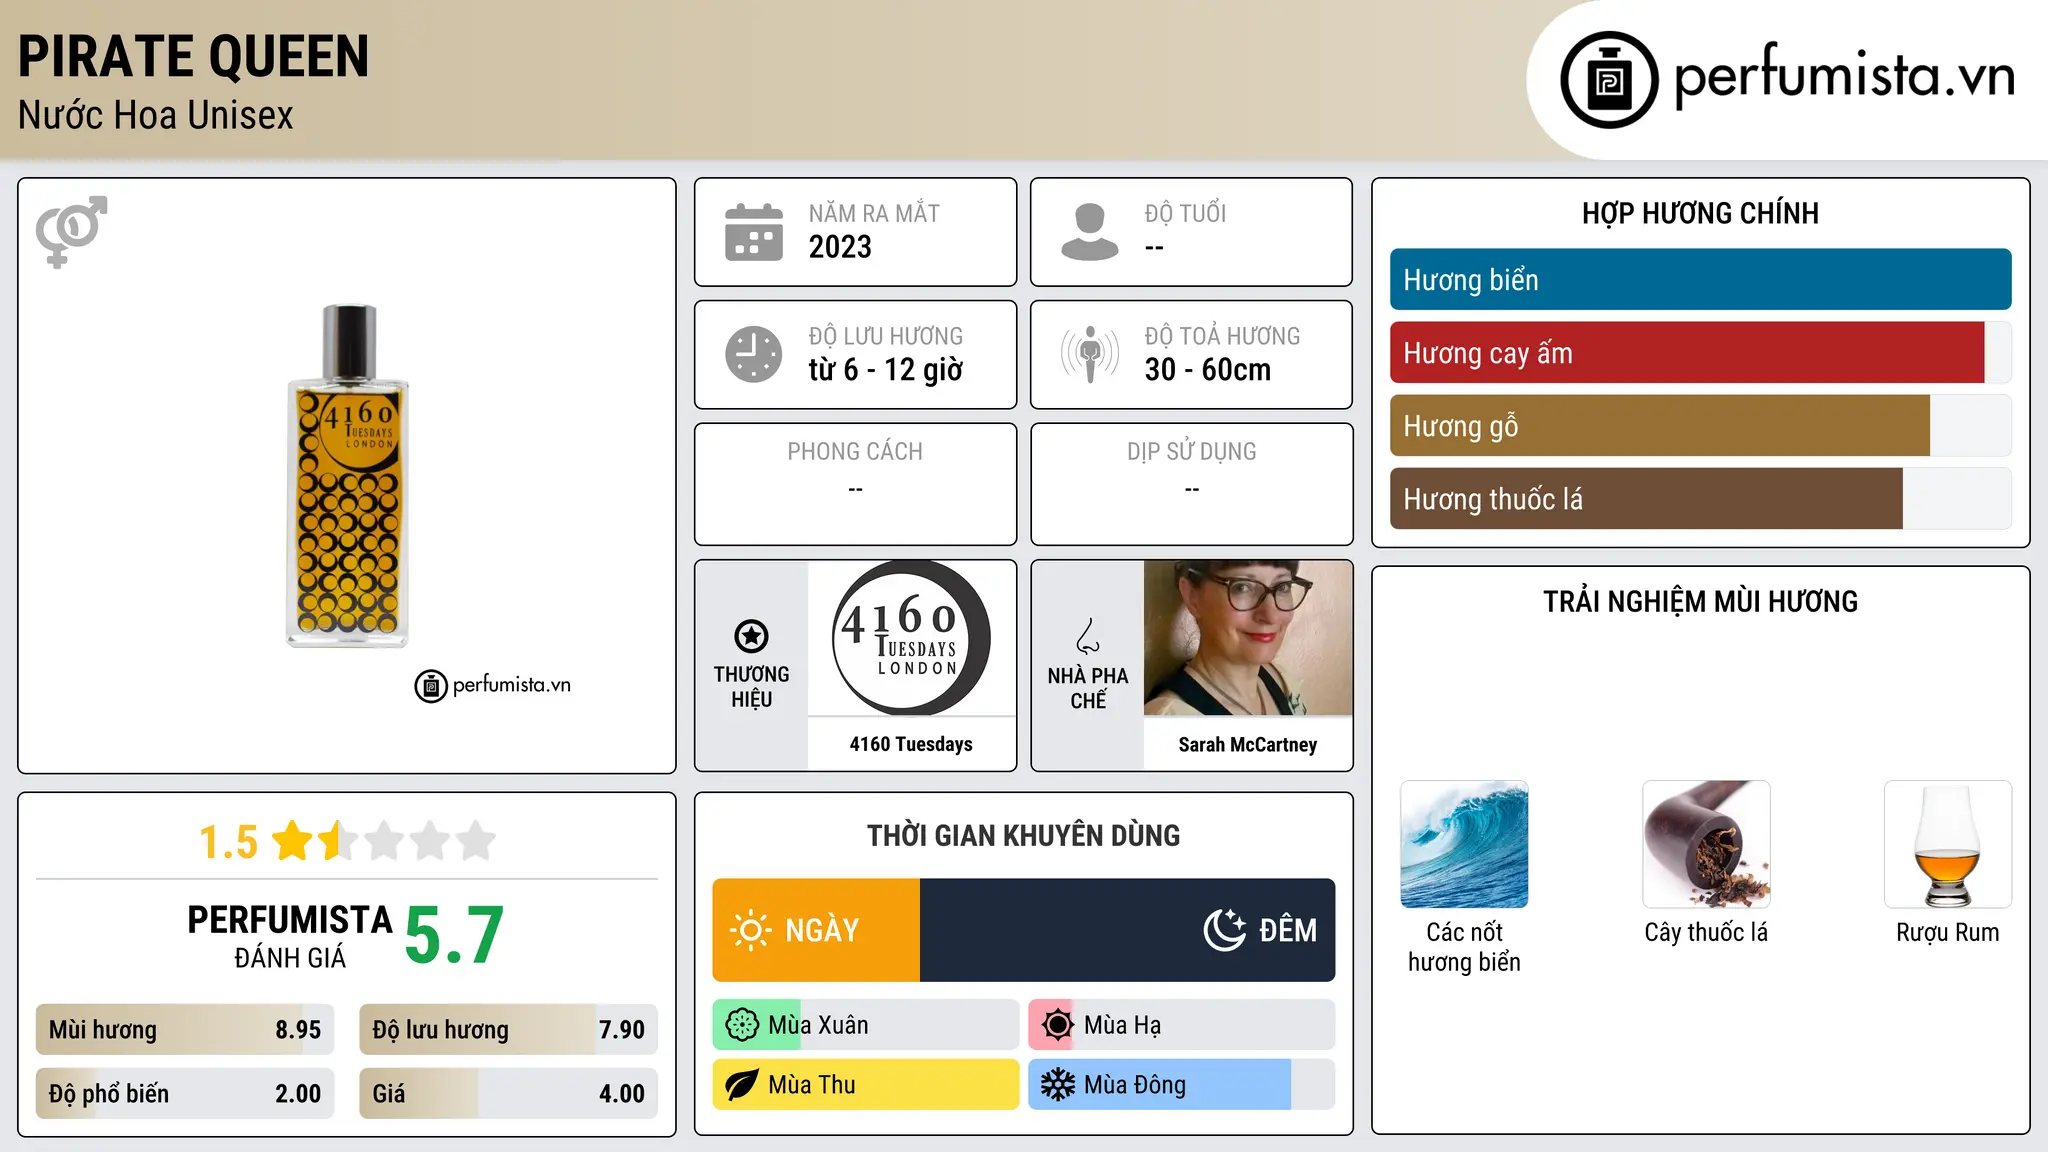Screen dimensions: 2048x1152
Task: Click the PIRATE QUEEN title
Action: click(194, 56)
